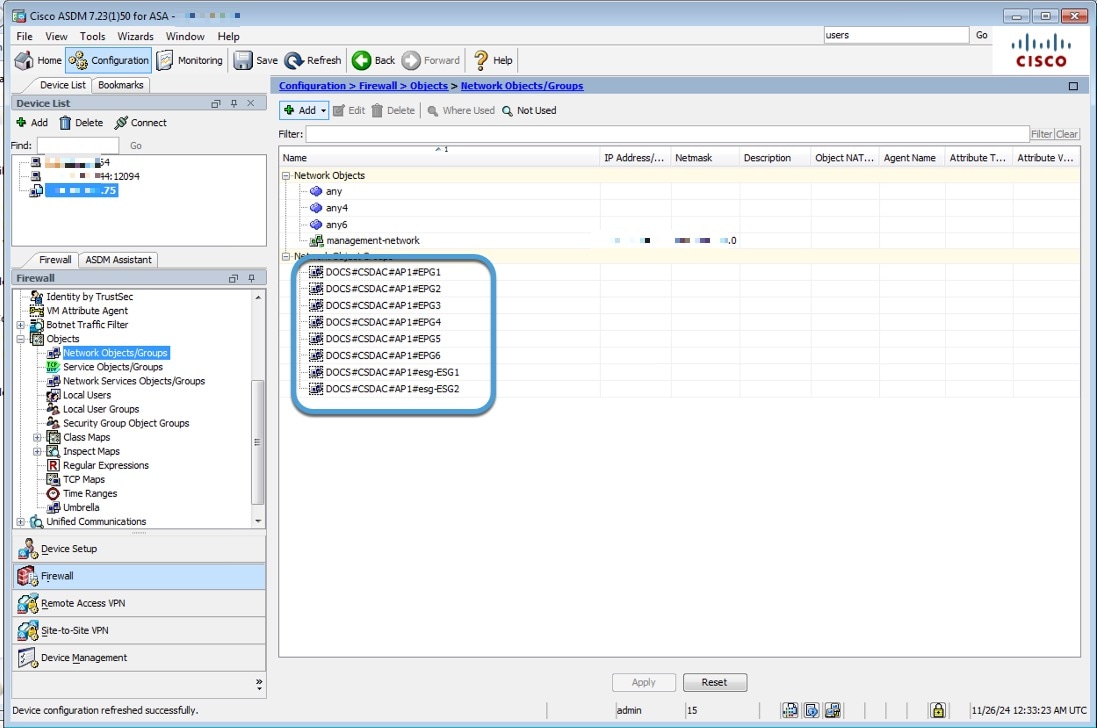Open the Site-to-Site VPN section
This screenshot has width=1097, height=728.
[x=139, y=630]
